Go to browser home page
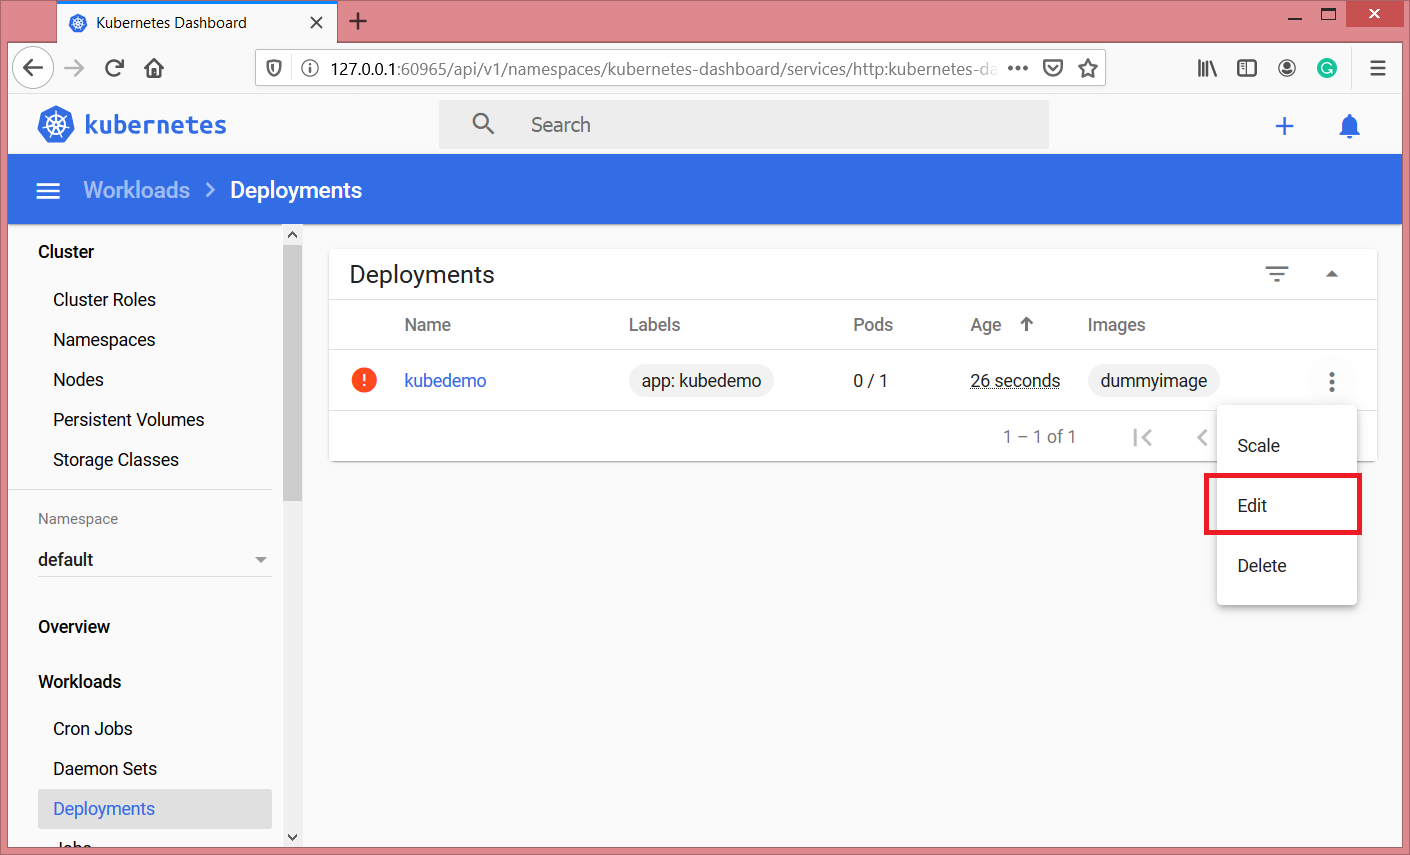Viewport: 1410px width, 855px height. click(x=154, y=68)
